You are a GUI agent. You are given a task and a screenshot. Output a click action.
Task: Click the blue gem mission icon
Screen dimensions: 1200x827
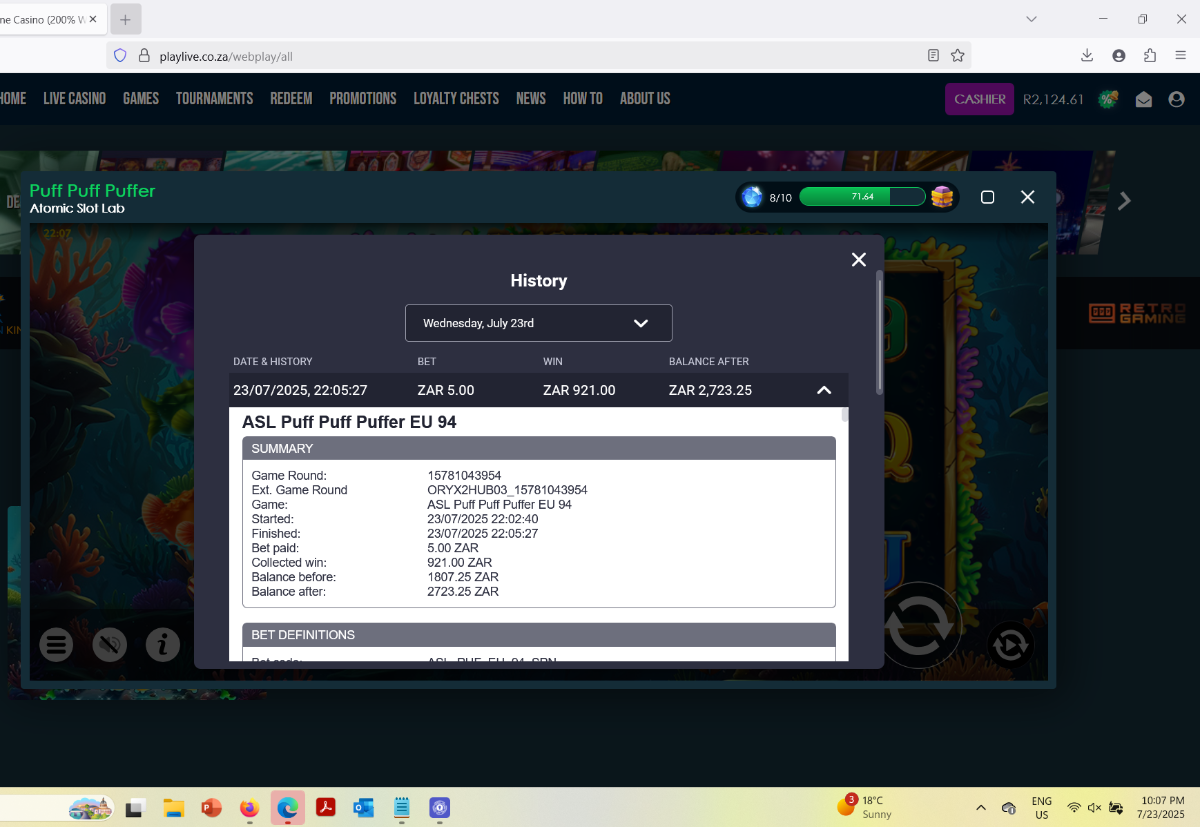752,197
